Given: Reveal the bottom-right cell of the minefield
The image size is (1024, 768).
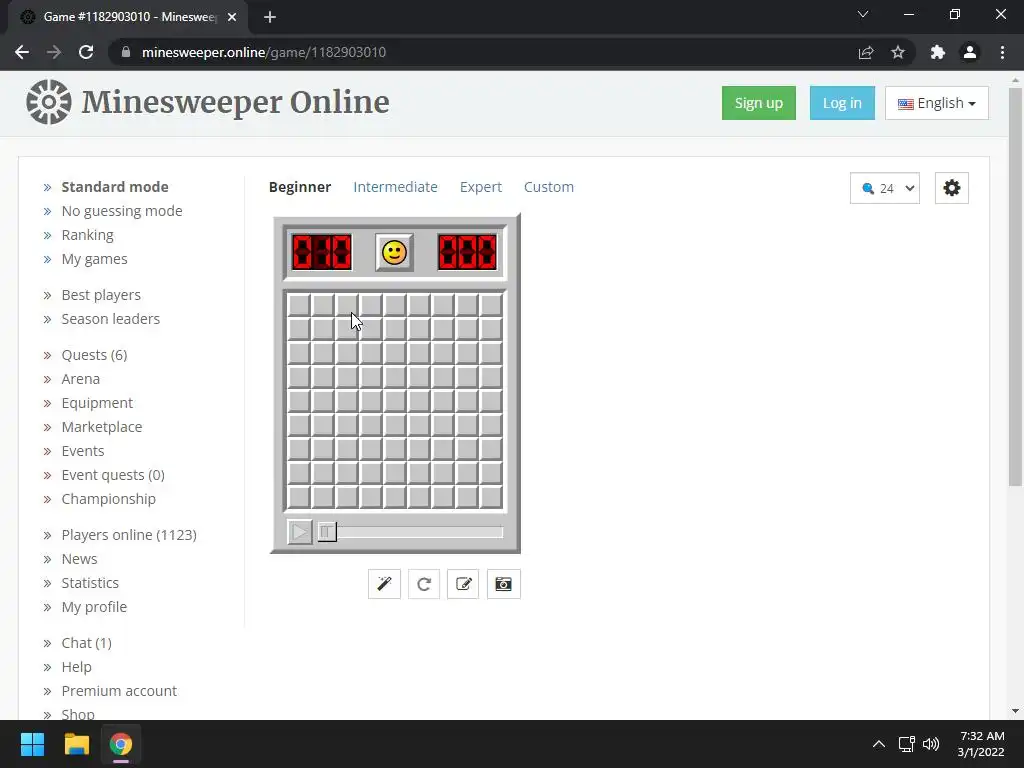Looking at the screenshot, I should pyautogui.click(x=491, y=497).
